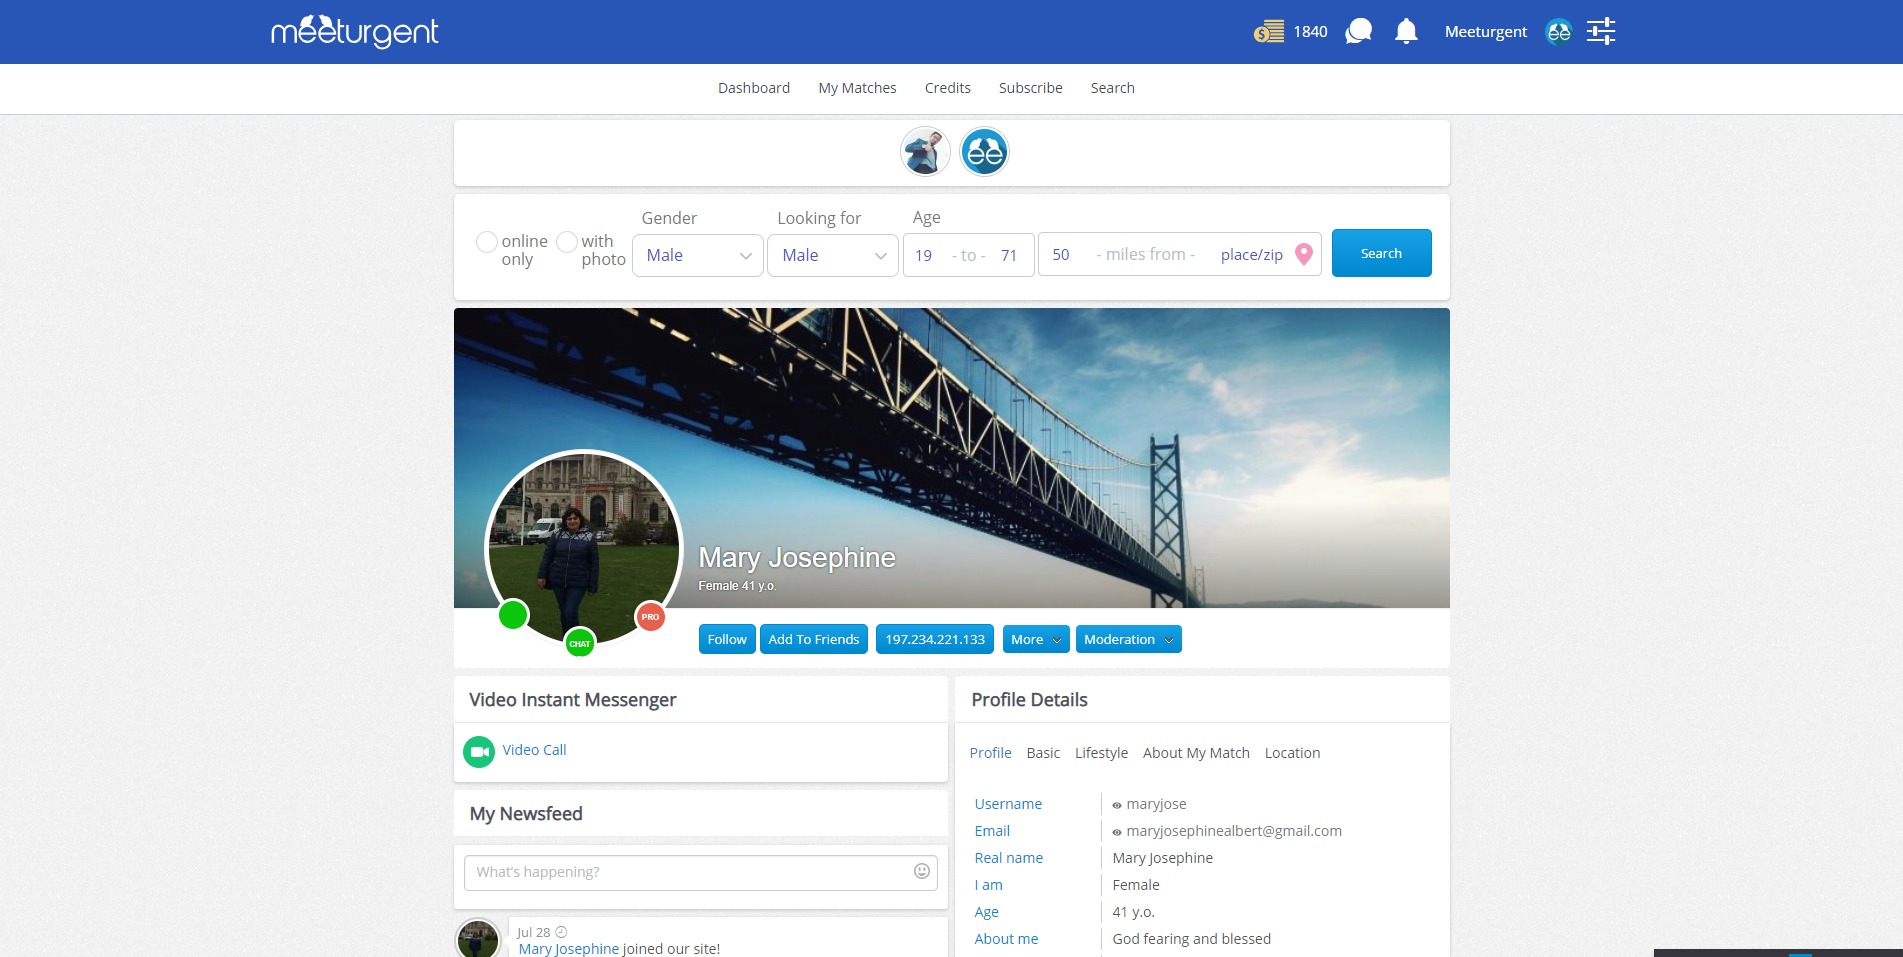The height and width of the screenshot is (957, 1903).
Task: Open the Looking for dropdown
Action: (833, 255)
